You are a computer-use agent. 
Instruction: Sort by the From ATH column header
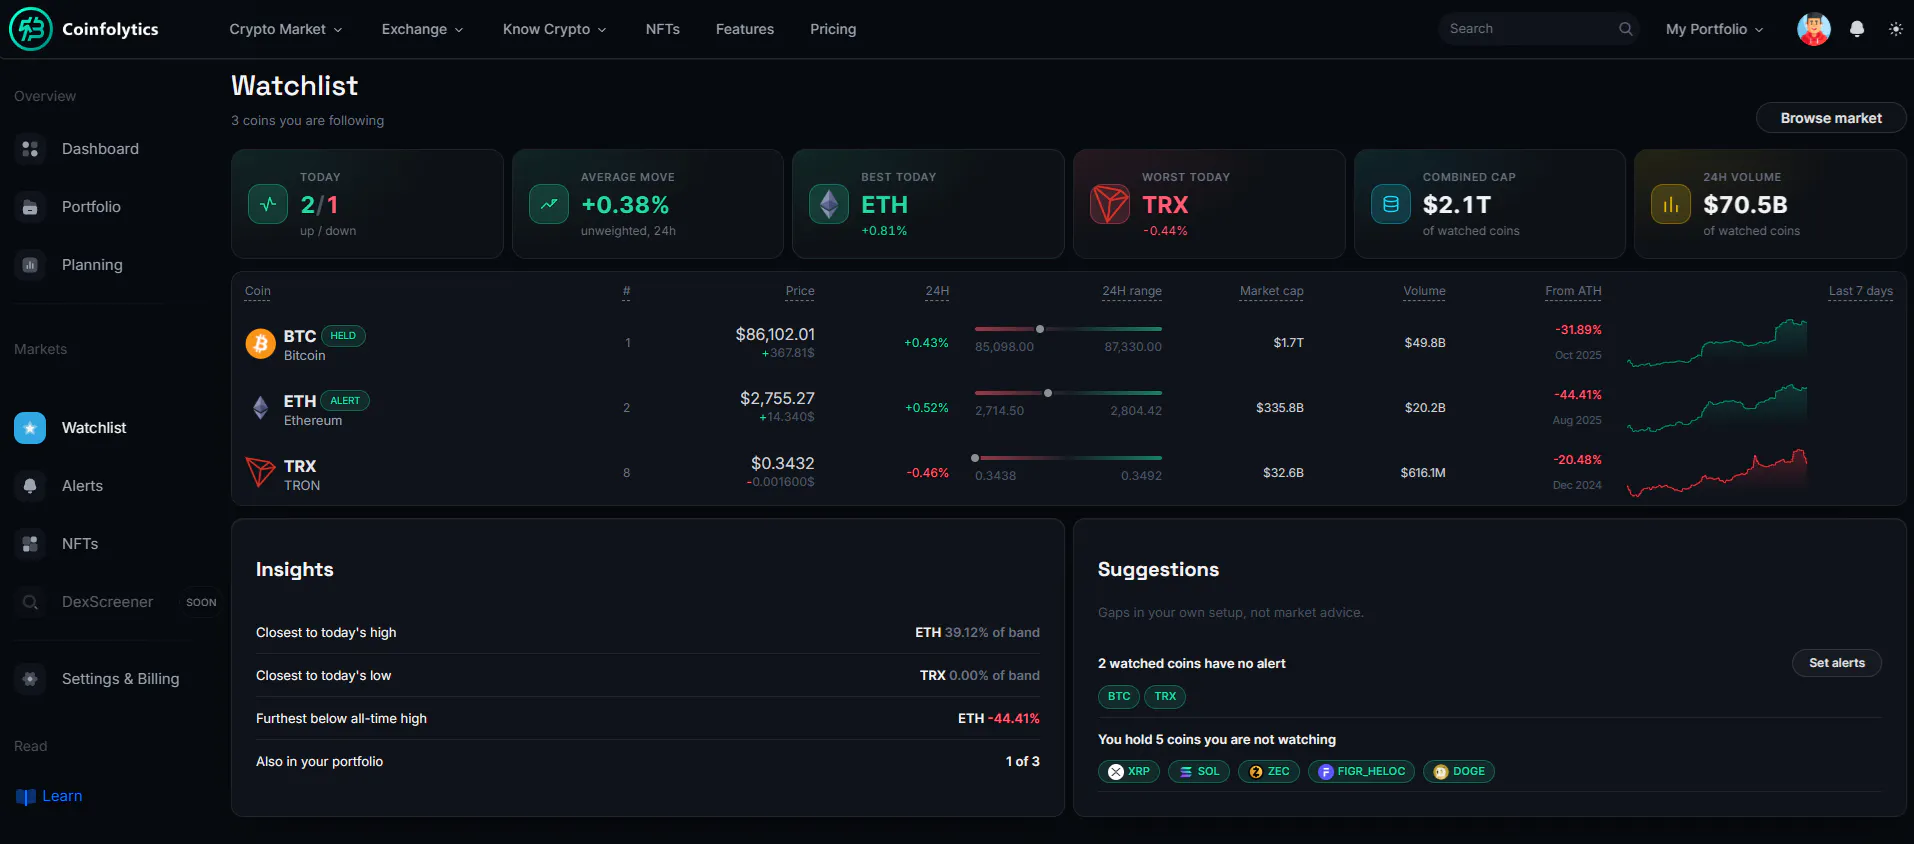1573,292
